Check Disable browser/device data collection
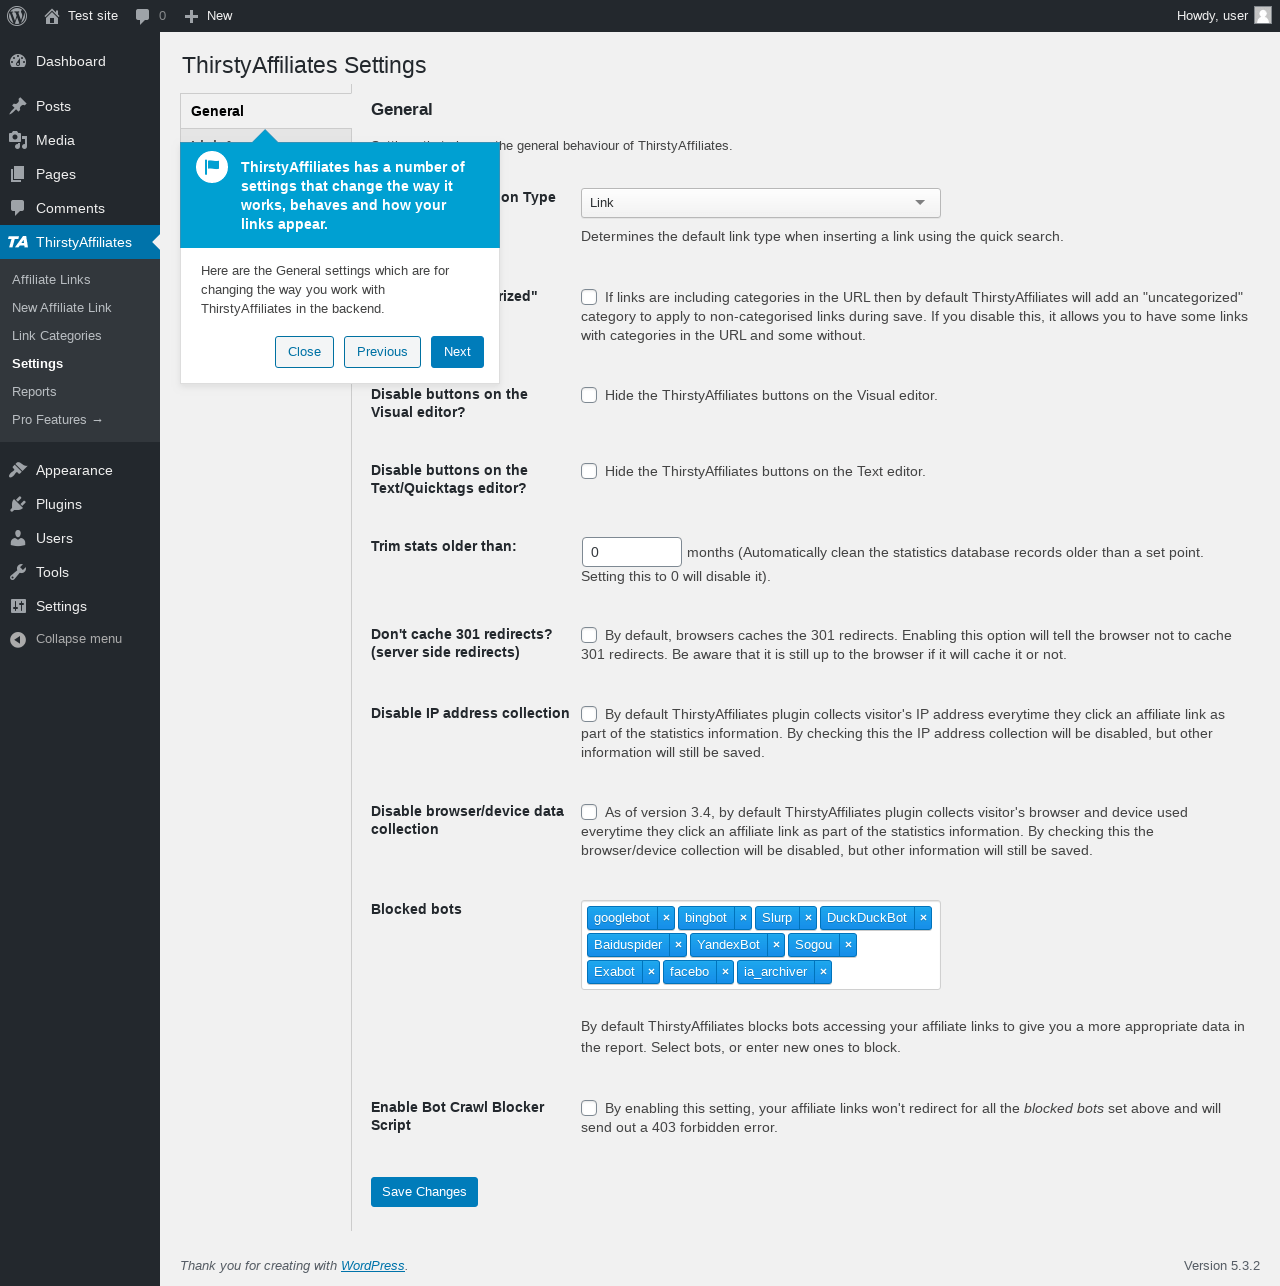1280x1286 pixels. (x=589, y=812)
